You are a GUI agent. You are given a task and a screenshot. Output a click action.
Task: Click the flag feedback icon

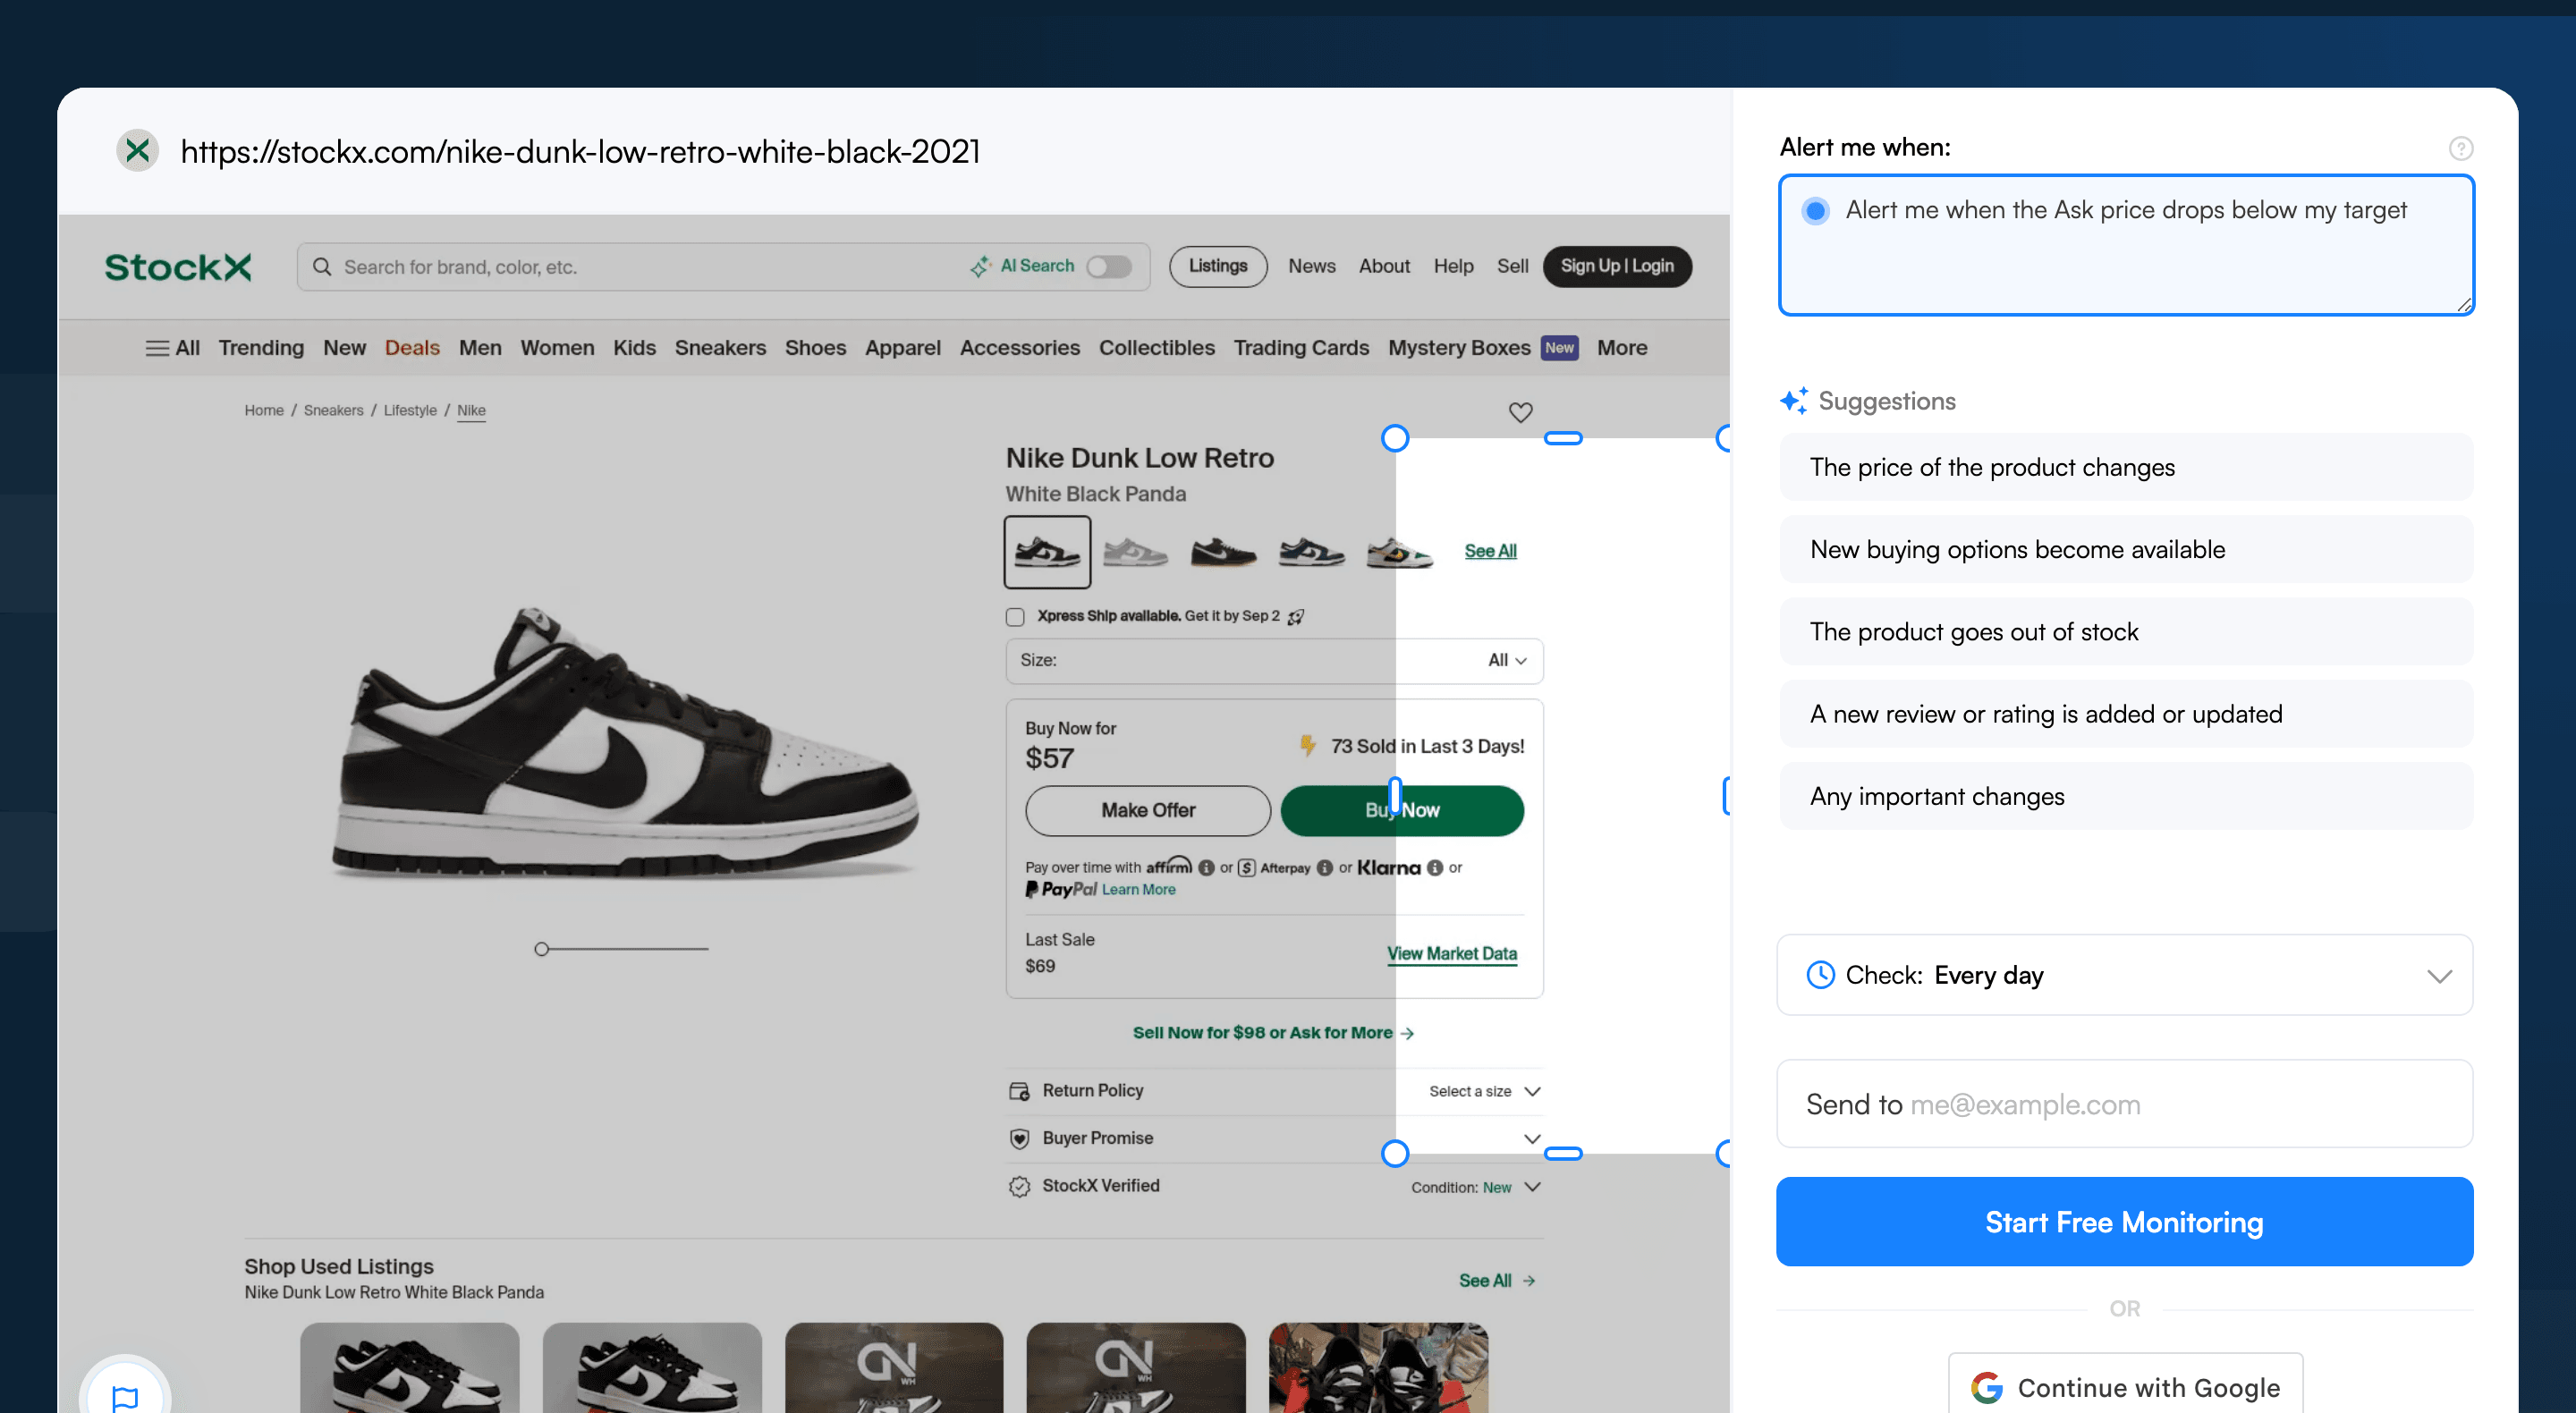[125, 1397]
